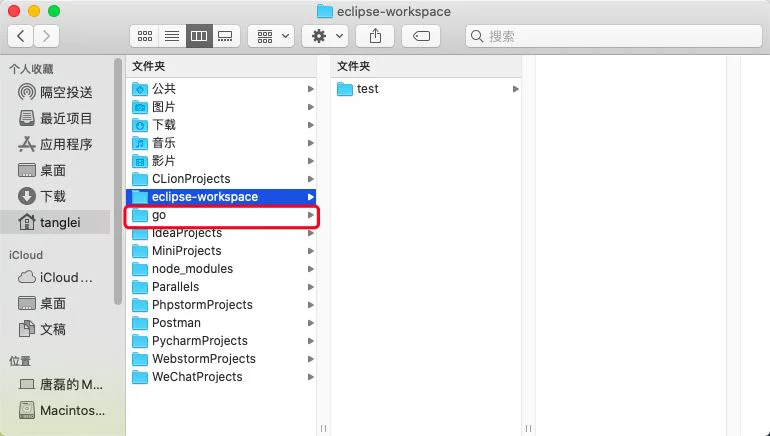The image size is (770, 436).
Task: Select the WeChatProjects folder
Action: pyautogui.click(x=221, y=377)
